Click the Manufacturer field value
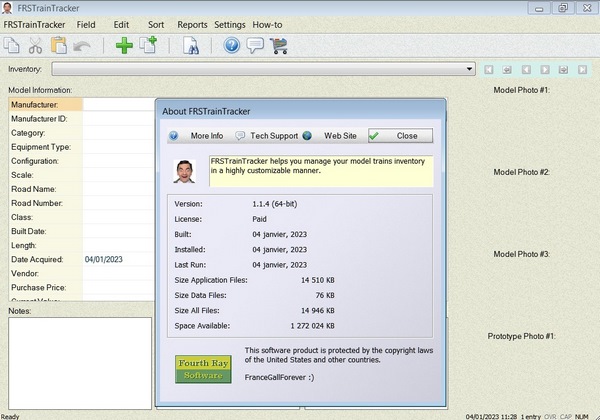 [119, 104]
